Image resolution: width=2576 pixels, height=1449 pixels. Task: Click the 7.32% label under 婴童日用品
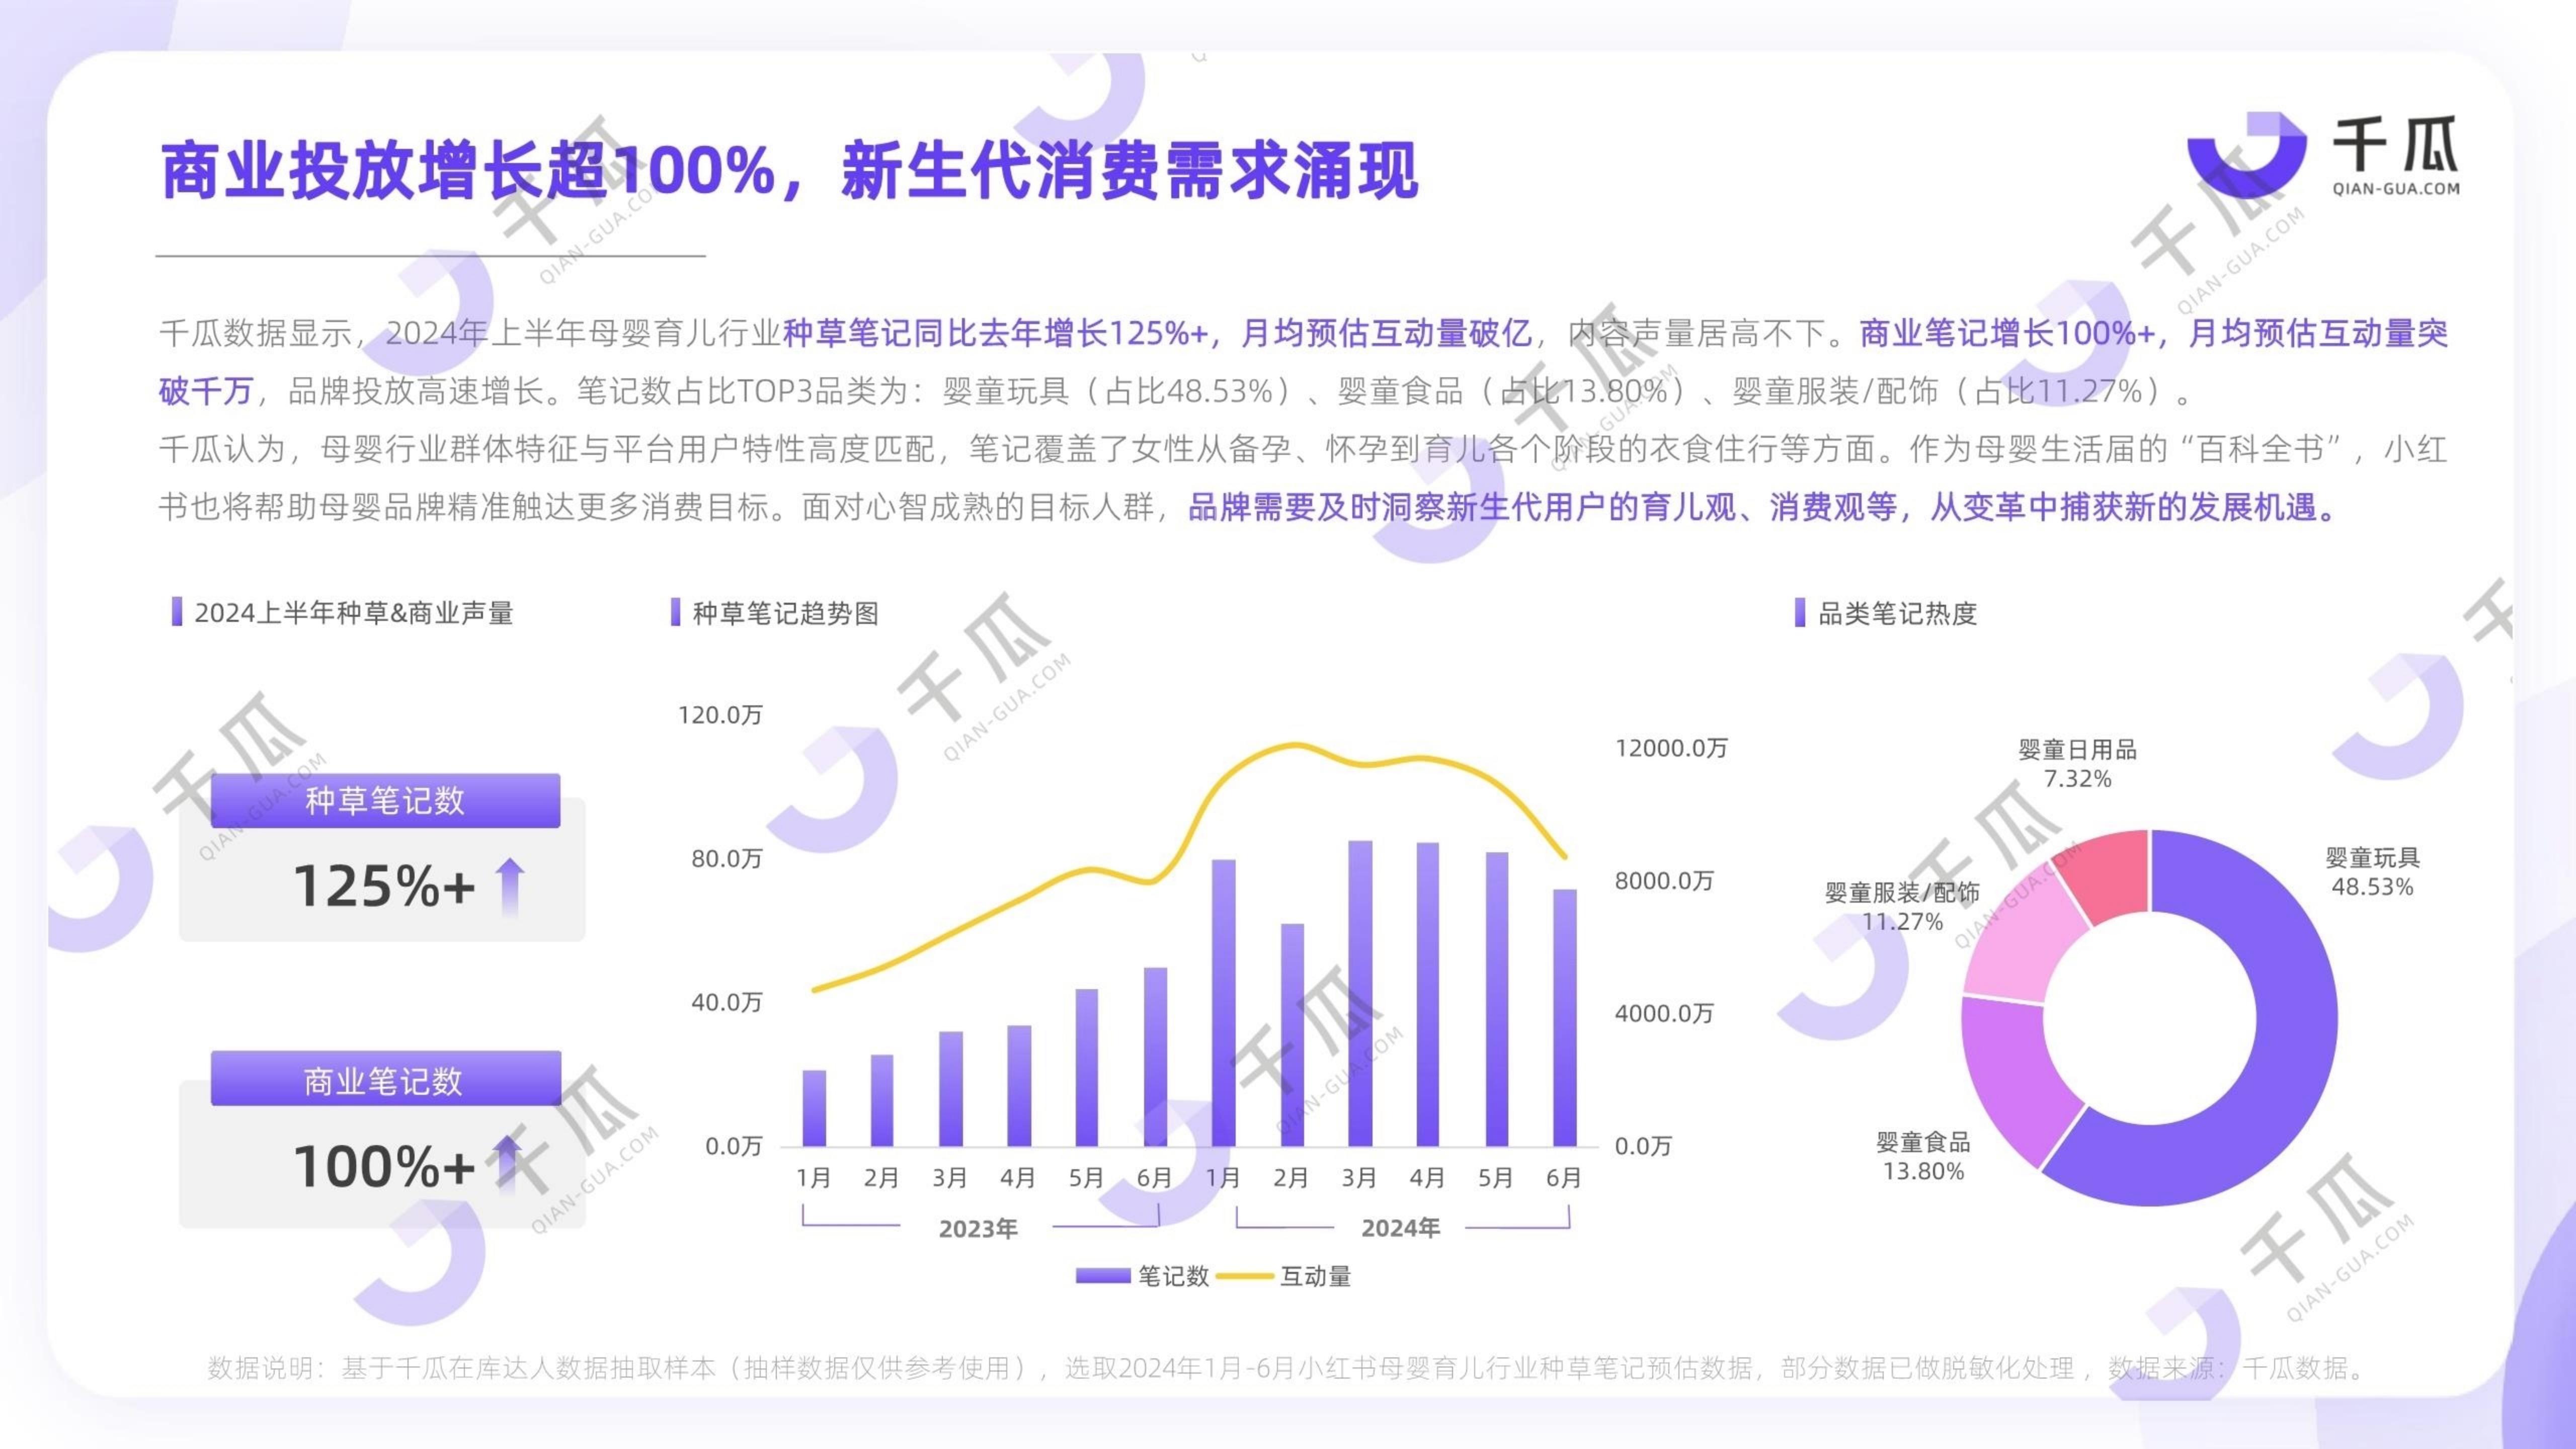coord(2077,779)
